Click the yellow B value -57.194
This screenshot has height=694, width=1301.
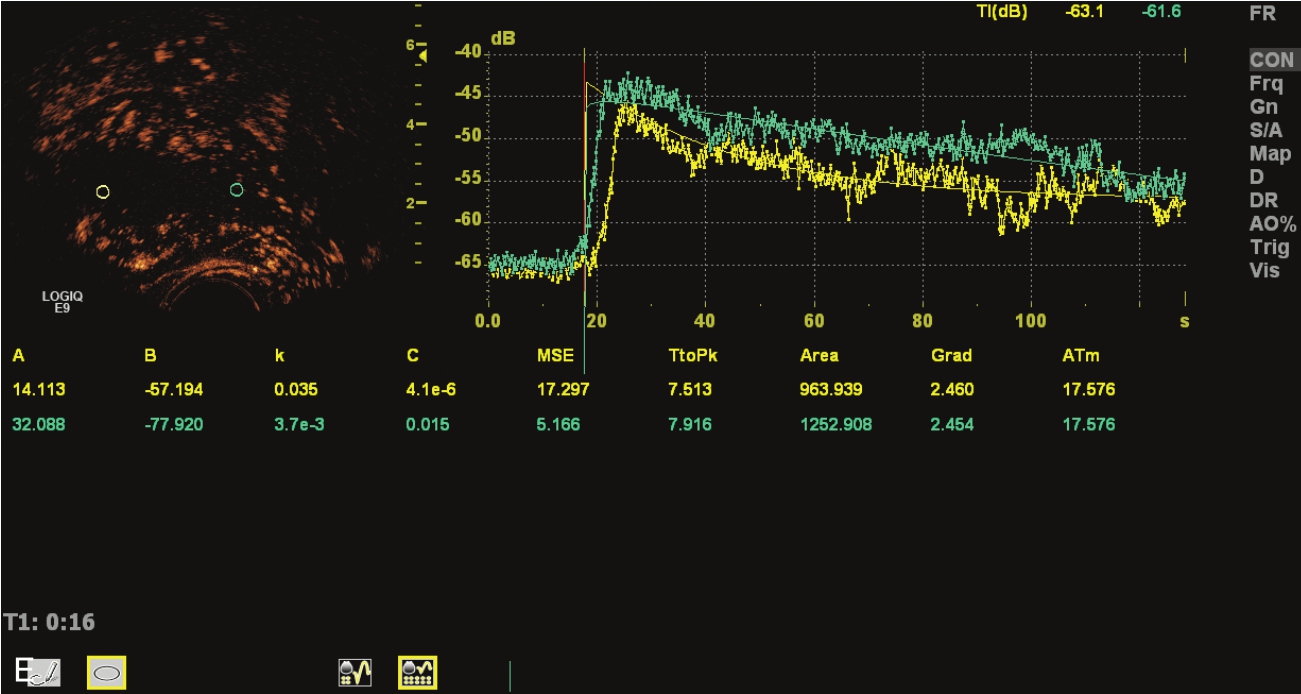tap(173, 390)
